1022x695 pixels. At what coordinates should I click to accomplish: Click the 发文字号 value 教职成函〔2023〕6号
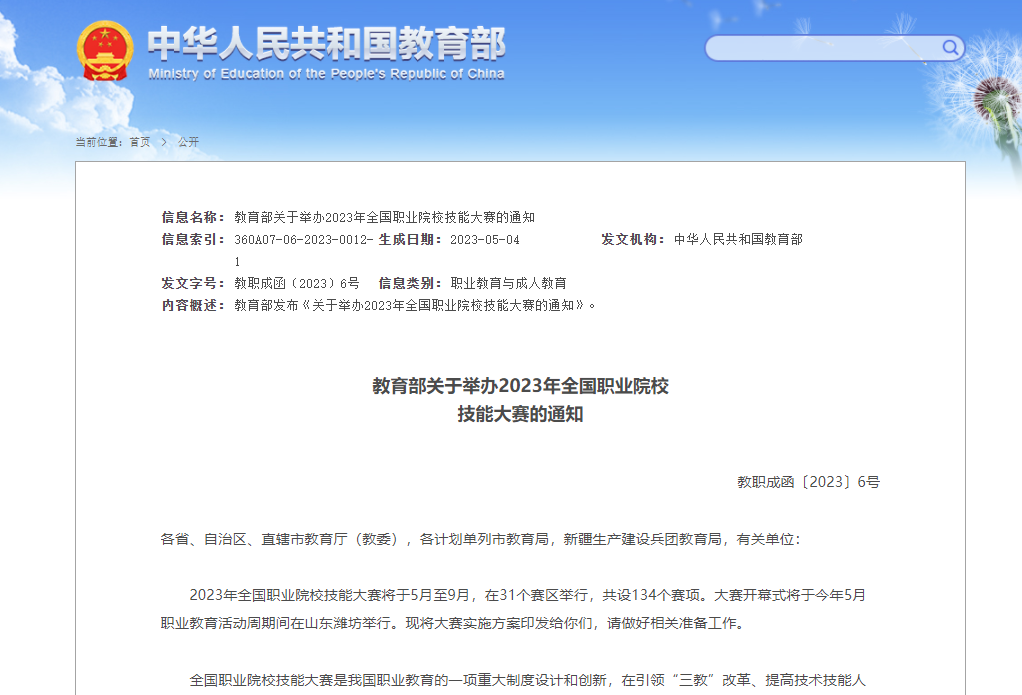click(296, 283)
